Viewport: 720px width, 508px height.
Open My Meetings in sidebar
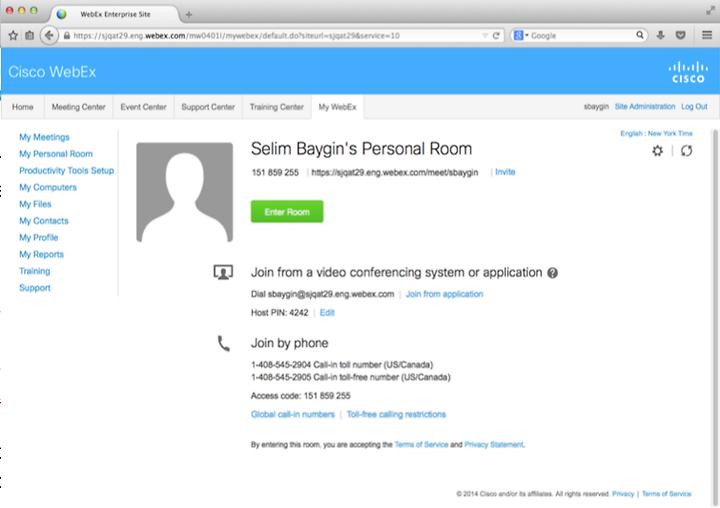point(44,137)
